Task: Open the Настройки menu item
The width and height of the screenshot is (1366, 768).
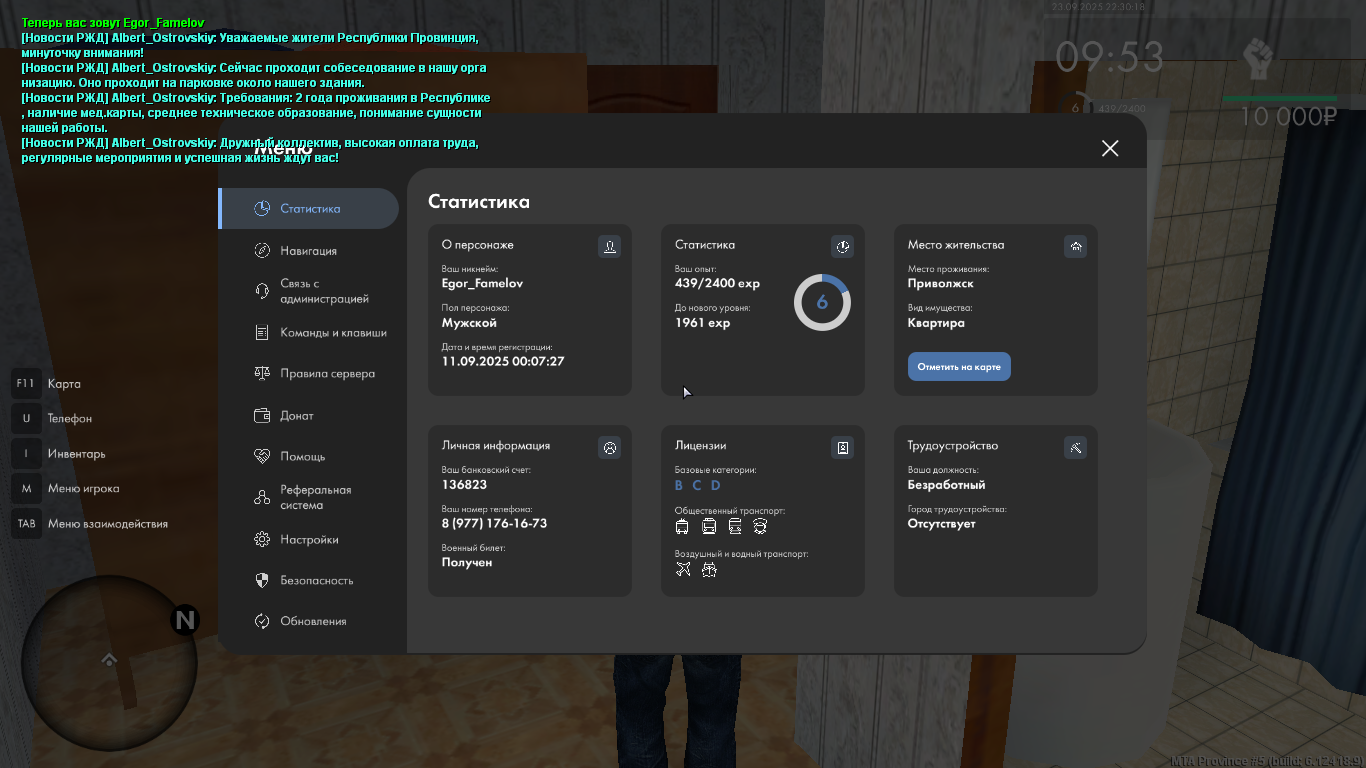Action: [309, 539]
